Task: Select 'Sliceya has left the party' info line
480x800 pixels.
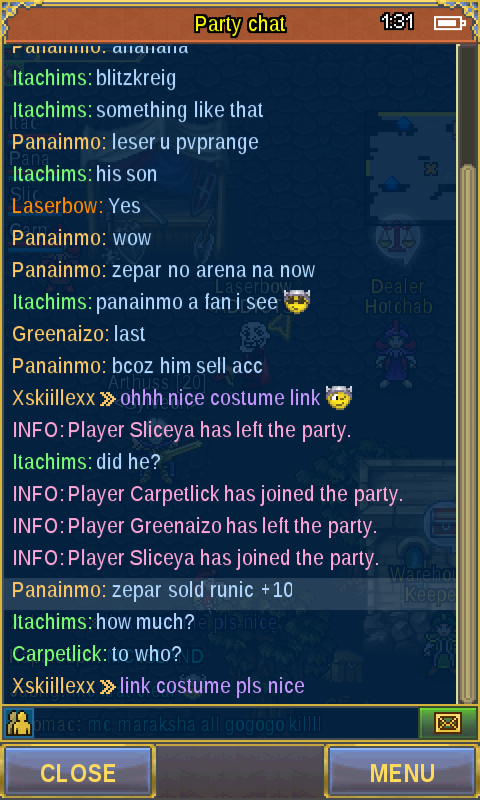Action: [182, 431]
